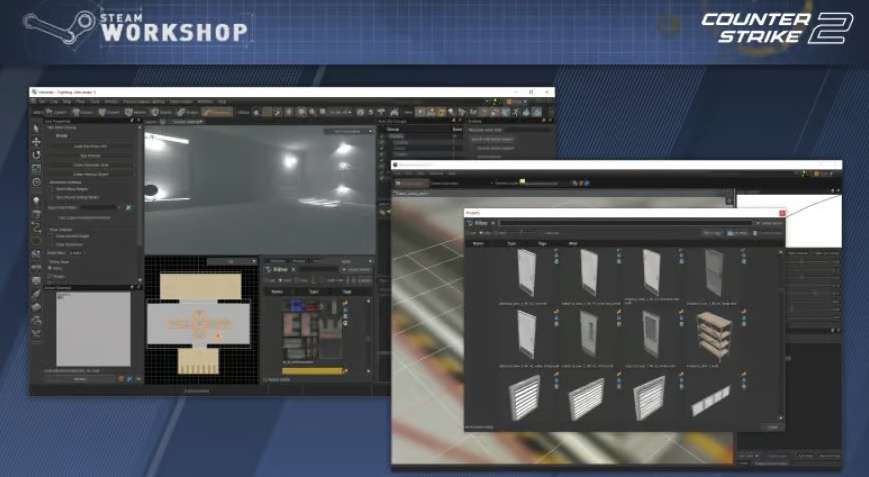
Task: Open the lighting-mode dropdown next to the Layout label
Action: click(x=187, y=122)
